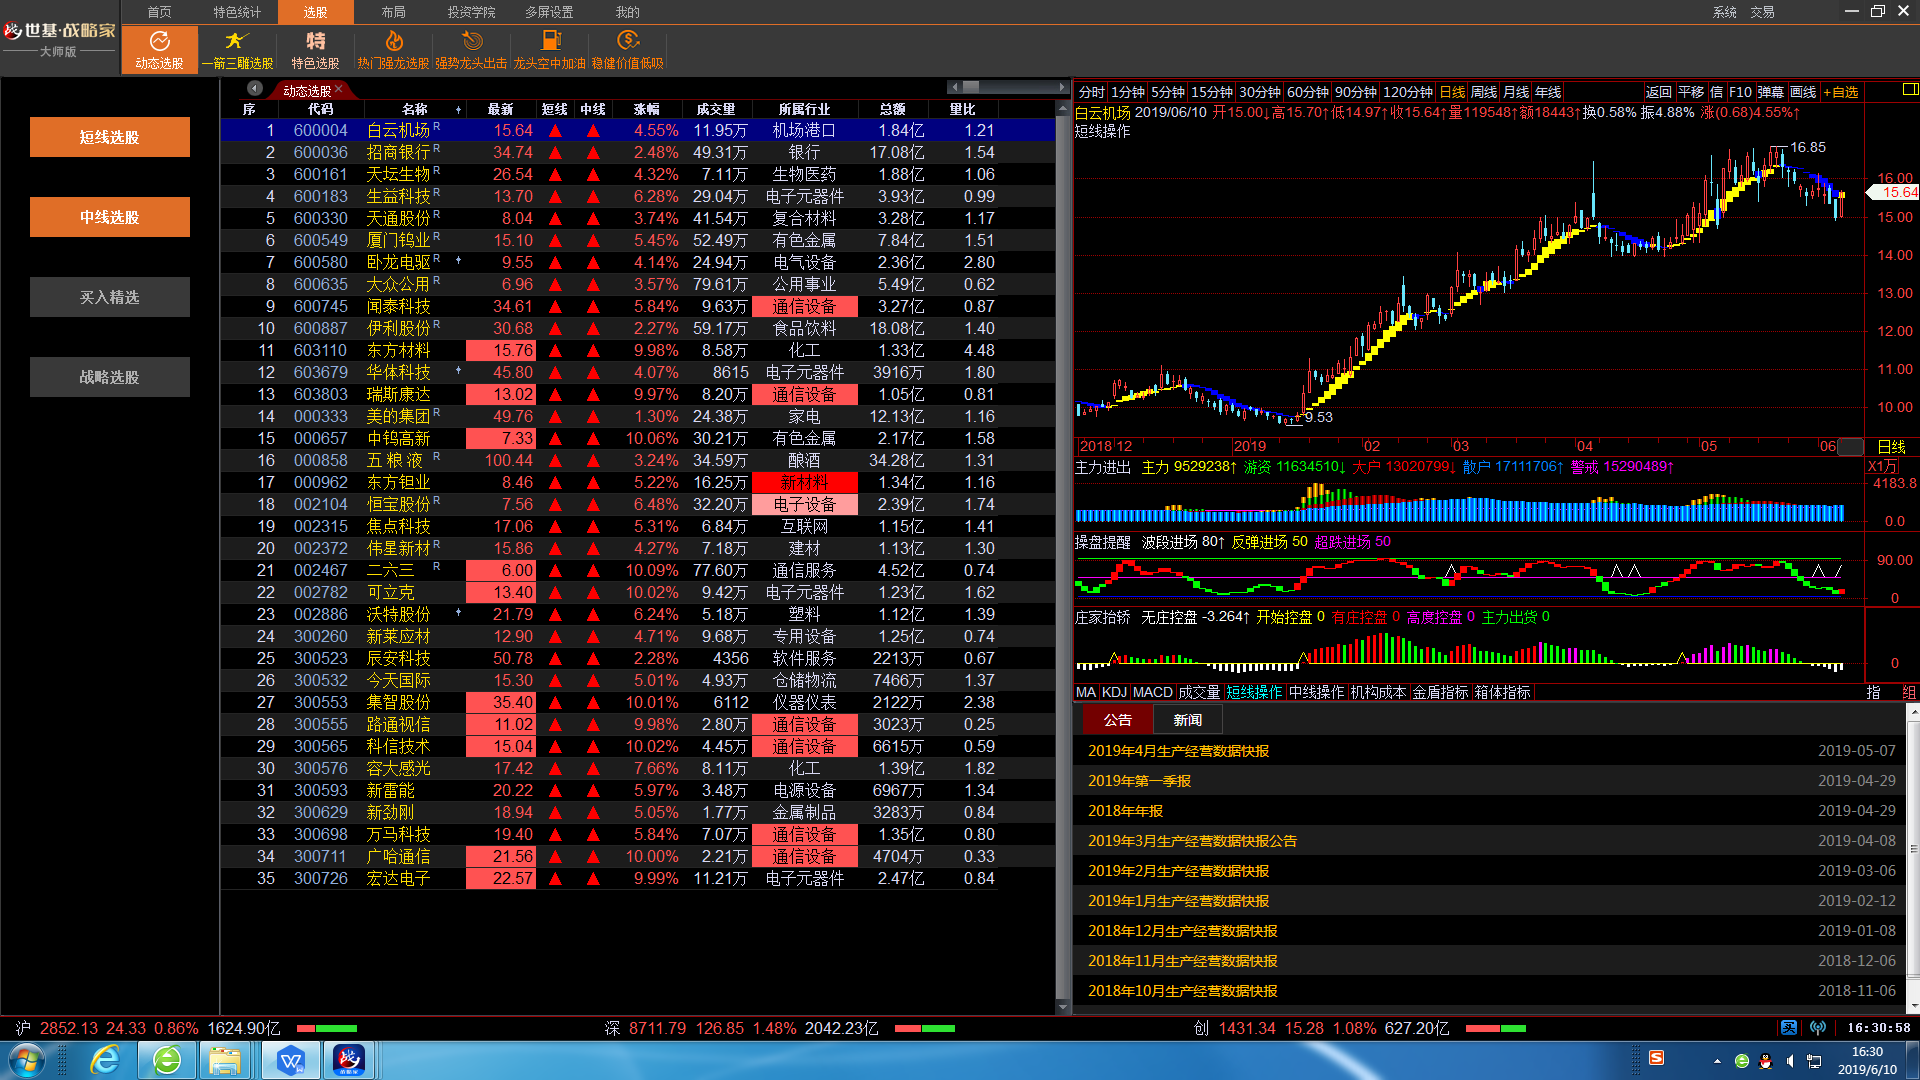Click Windows Start button
This screenshot has height=1080, width=1920.
click(x=25, y=1060)
